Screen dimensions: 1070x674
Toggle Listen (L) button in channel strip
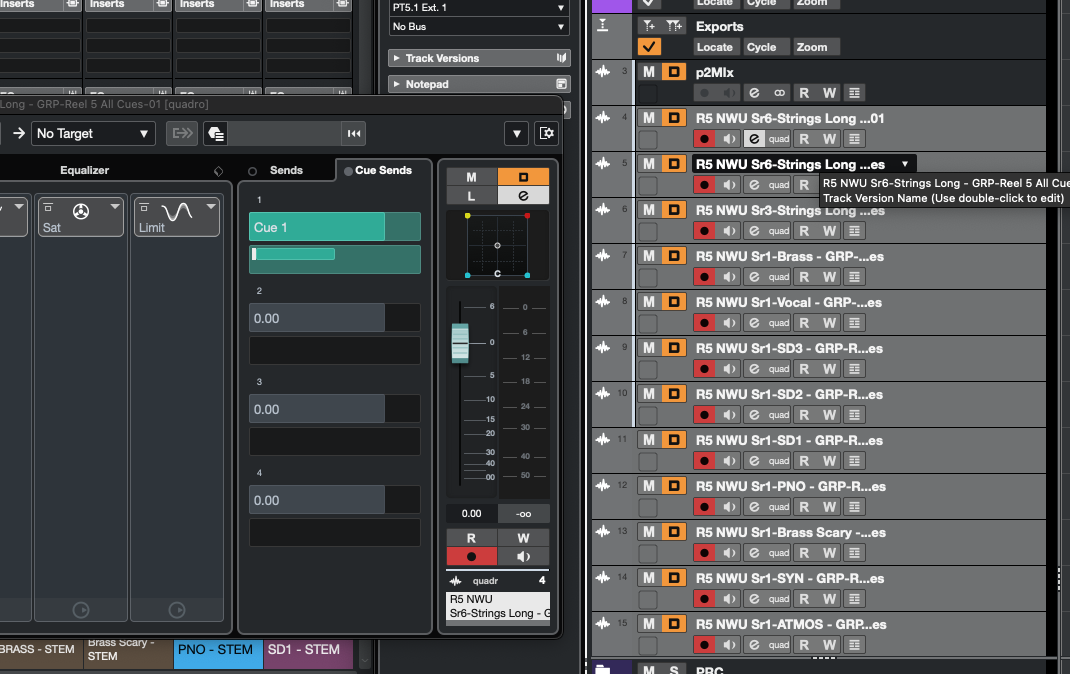click(x=472, y=196)
